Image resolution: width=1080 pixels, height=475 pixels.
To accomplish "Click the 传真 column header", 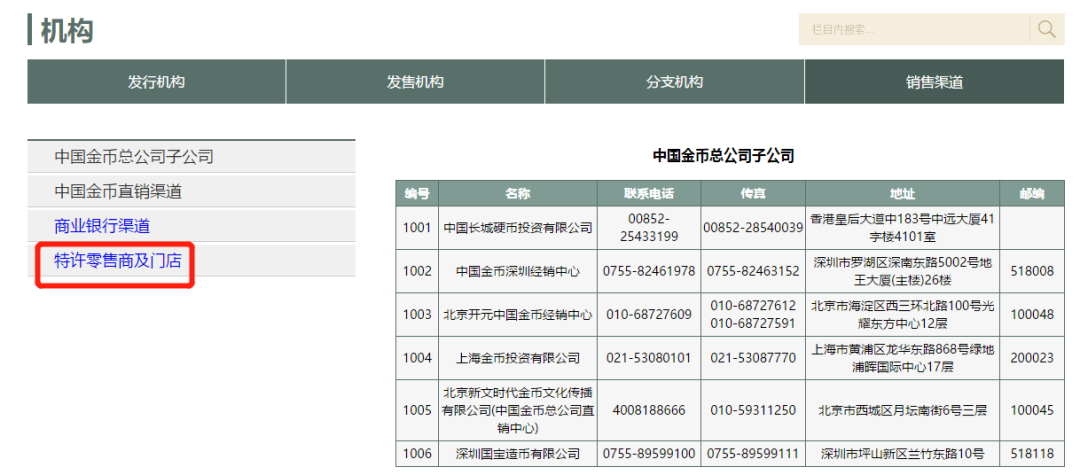I will 753,193.
